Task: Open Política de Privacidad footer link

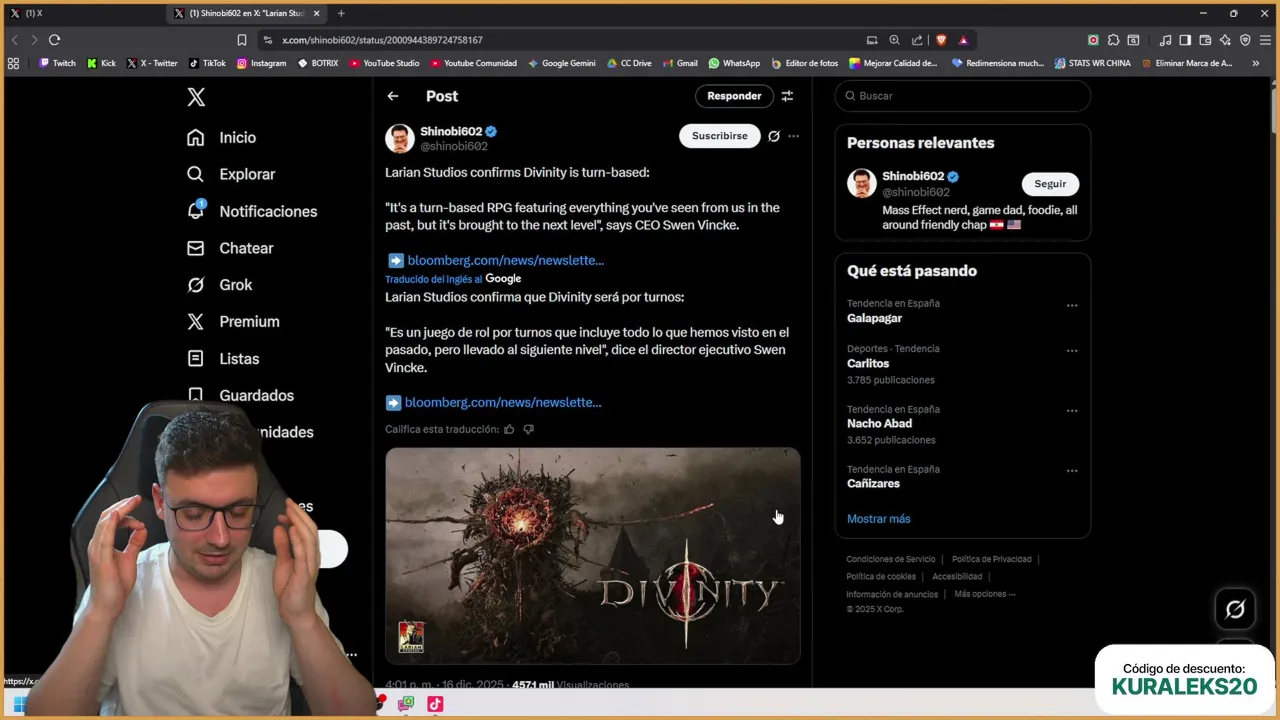Action: click(991, 559)
